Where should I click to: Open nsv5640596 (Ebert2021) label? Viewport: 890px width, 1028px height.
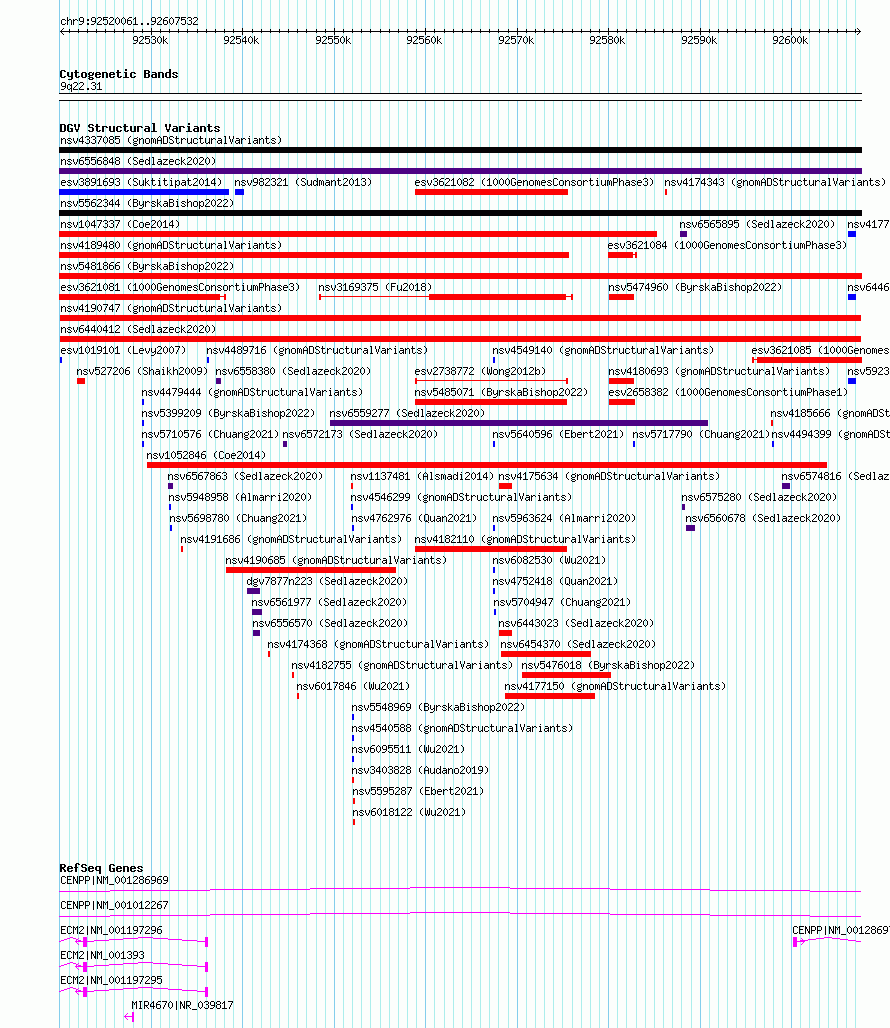558,434
